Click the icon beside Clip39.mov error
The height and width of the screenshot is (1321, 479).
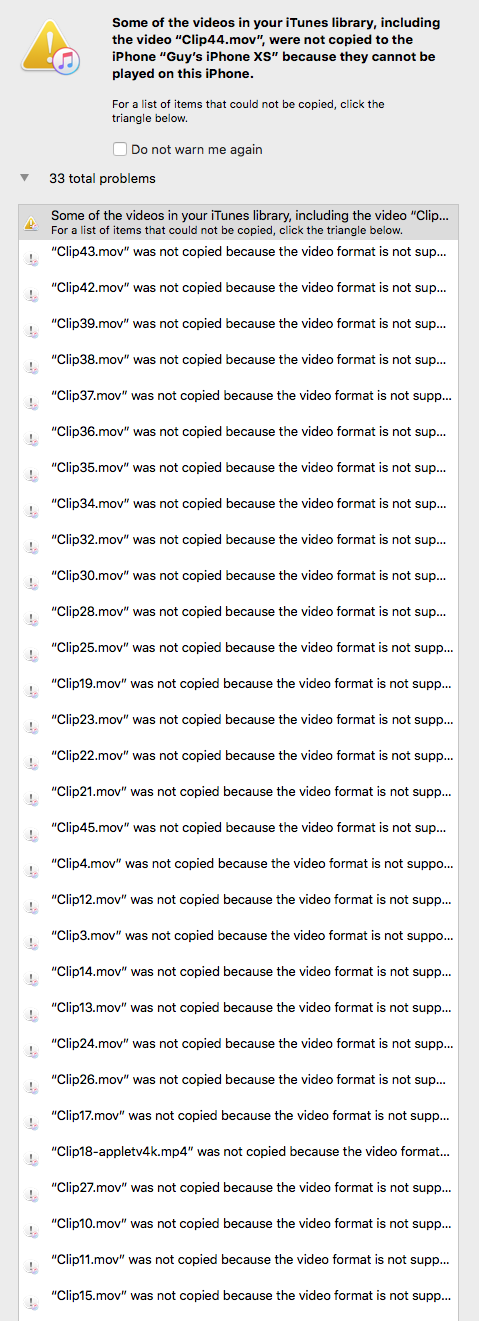coord(32,331)
